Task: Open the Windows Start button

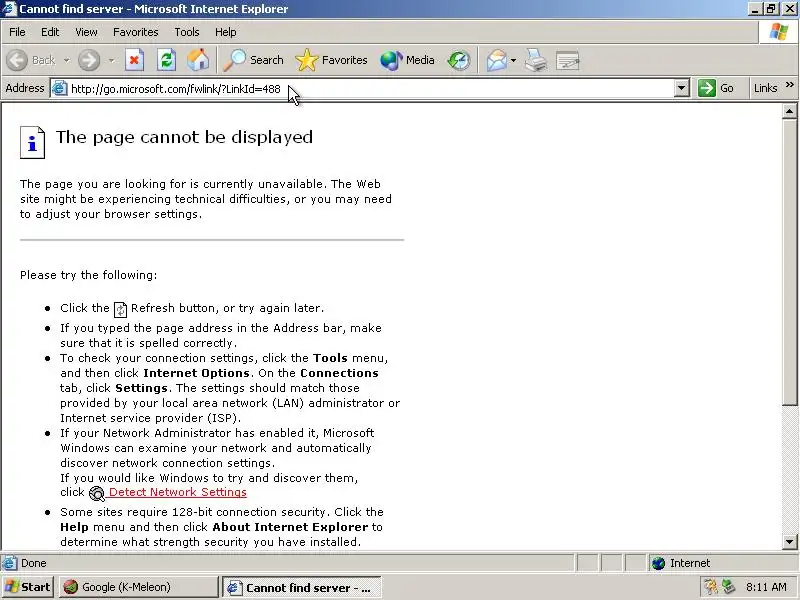Action: click(28, 587)
